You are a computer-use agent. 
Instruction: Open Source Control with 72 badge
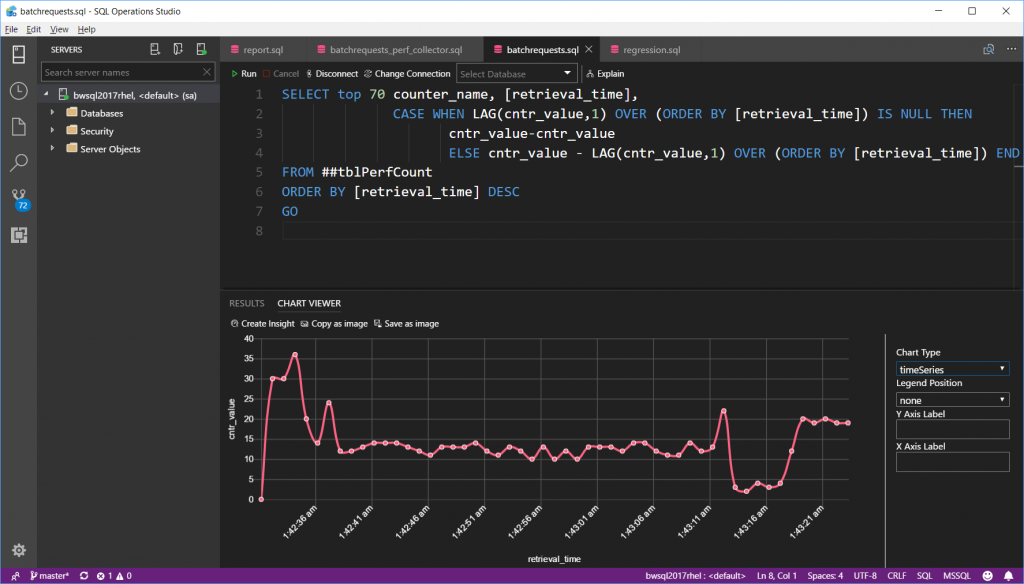tap(18, 198)
